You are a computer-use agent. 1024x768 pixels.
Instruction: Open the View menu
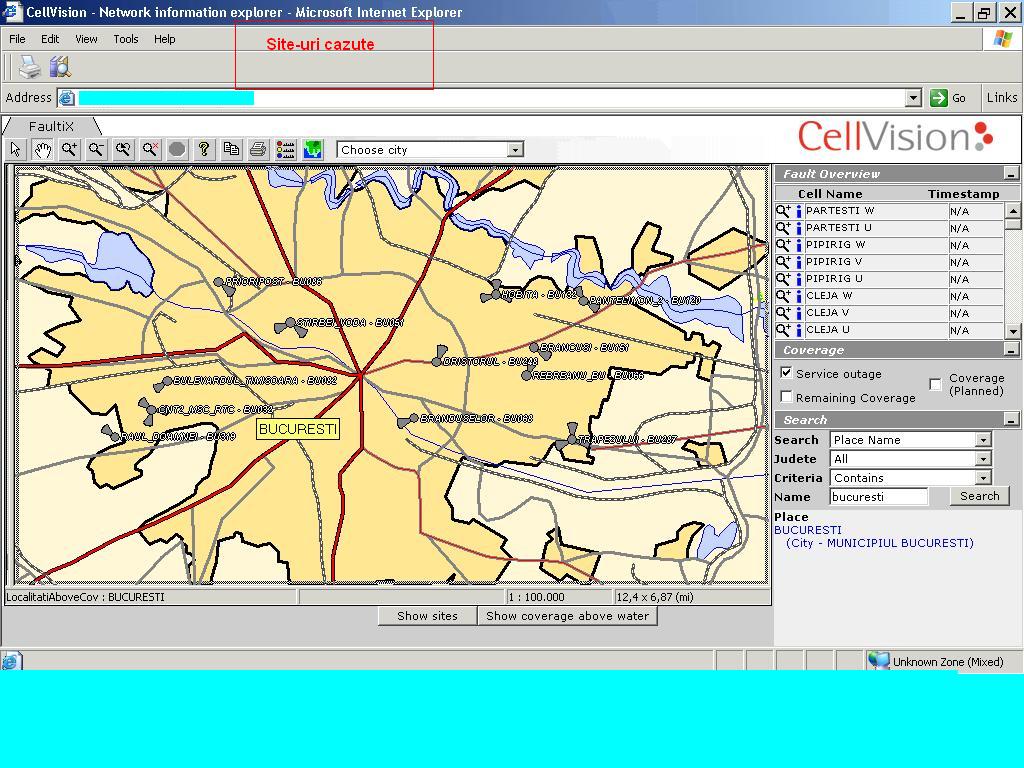tap(86, 39)
